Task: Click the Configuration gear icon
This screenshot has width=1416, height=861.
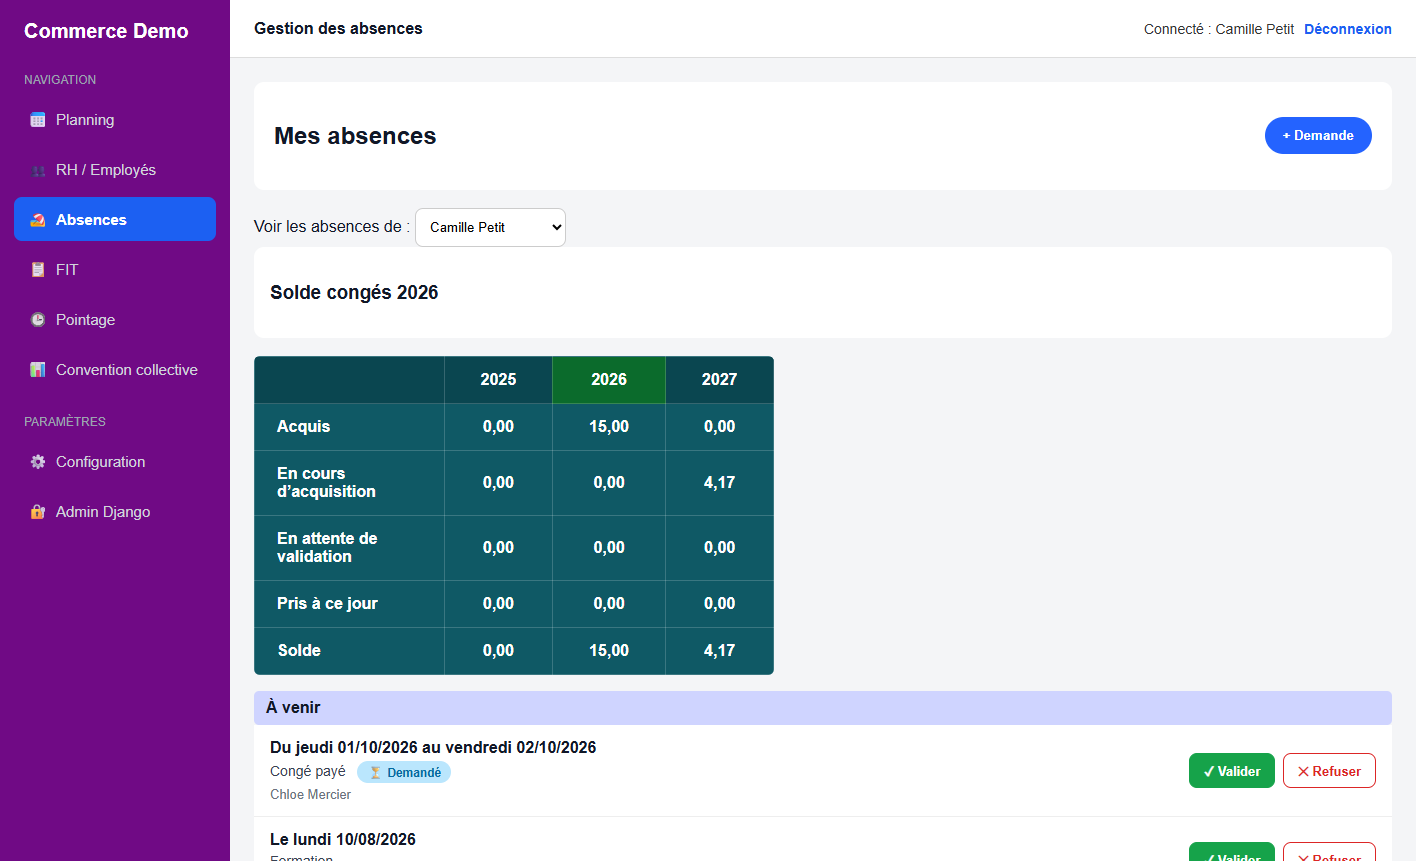Action: tap(38, 462)
